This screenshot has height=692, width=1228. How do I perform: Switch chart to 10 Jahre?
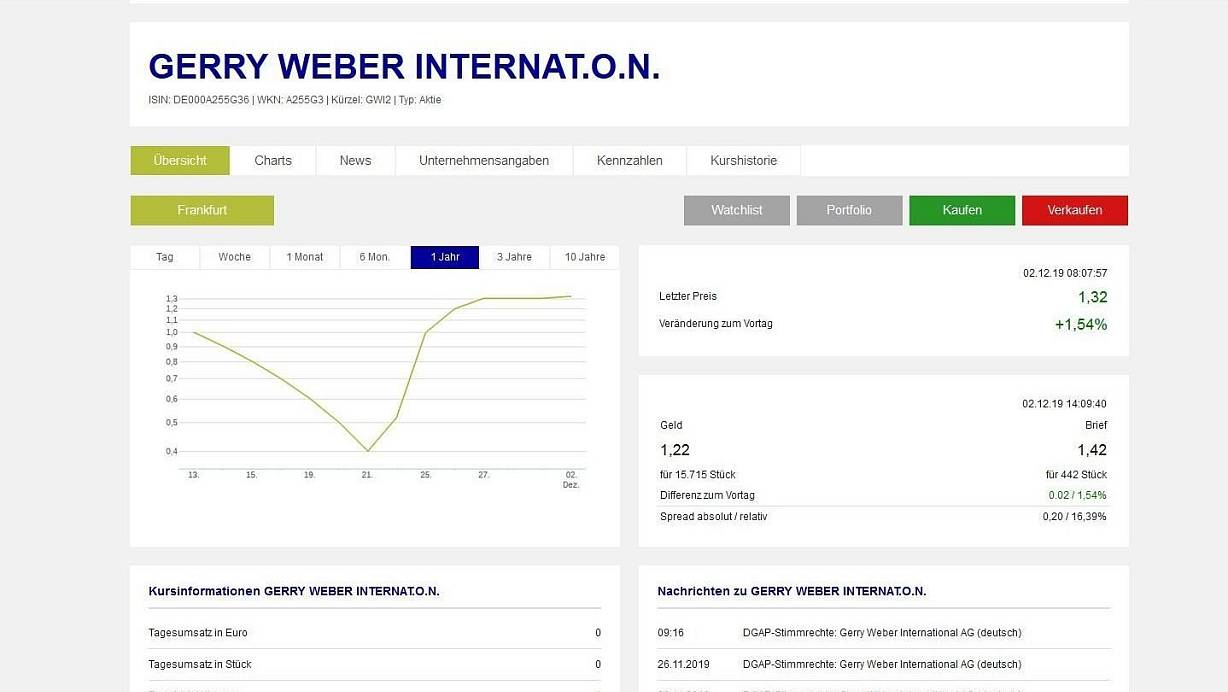[x=585, y=257]
